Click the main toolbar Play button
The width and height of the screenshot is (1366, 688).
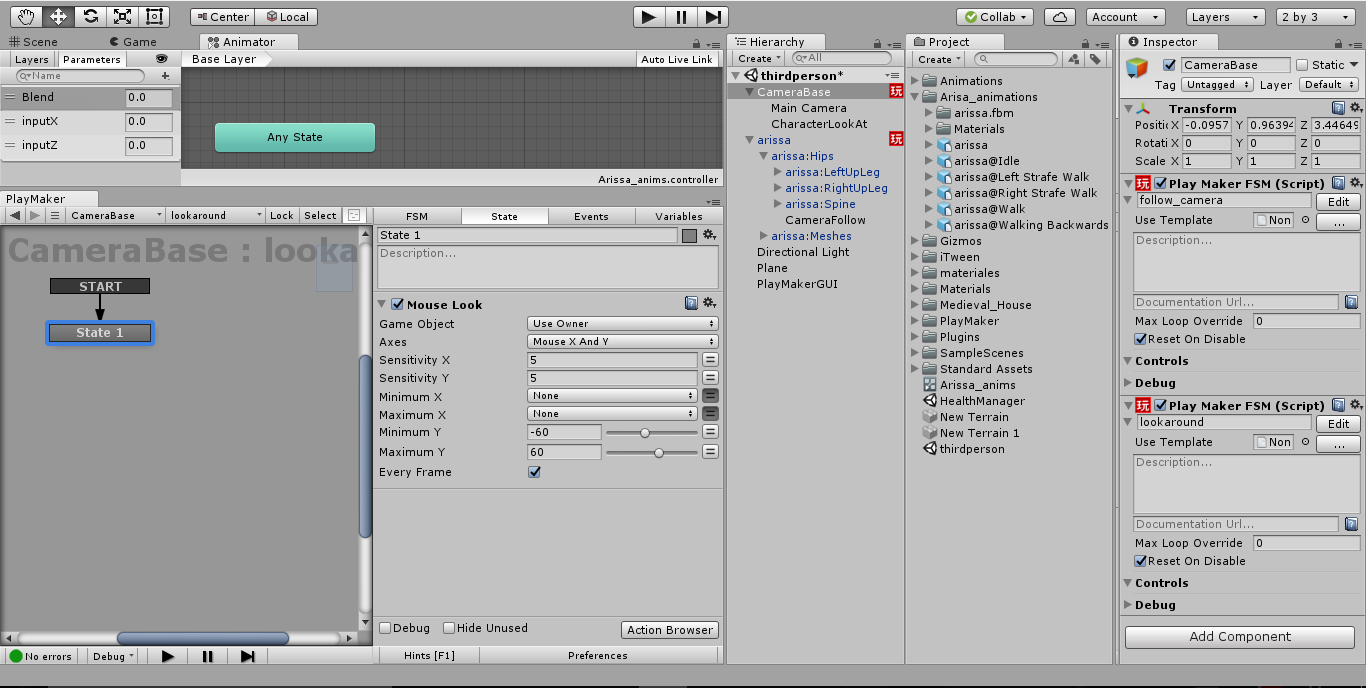point(649,16)
